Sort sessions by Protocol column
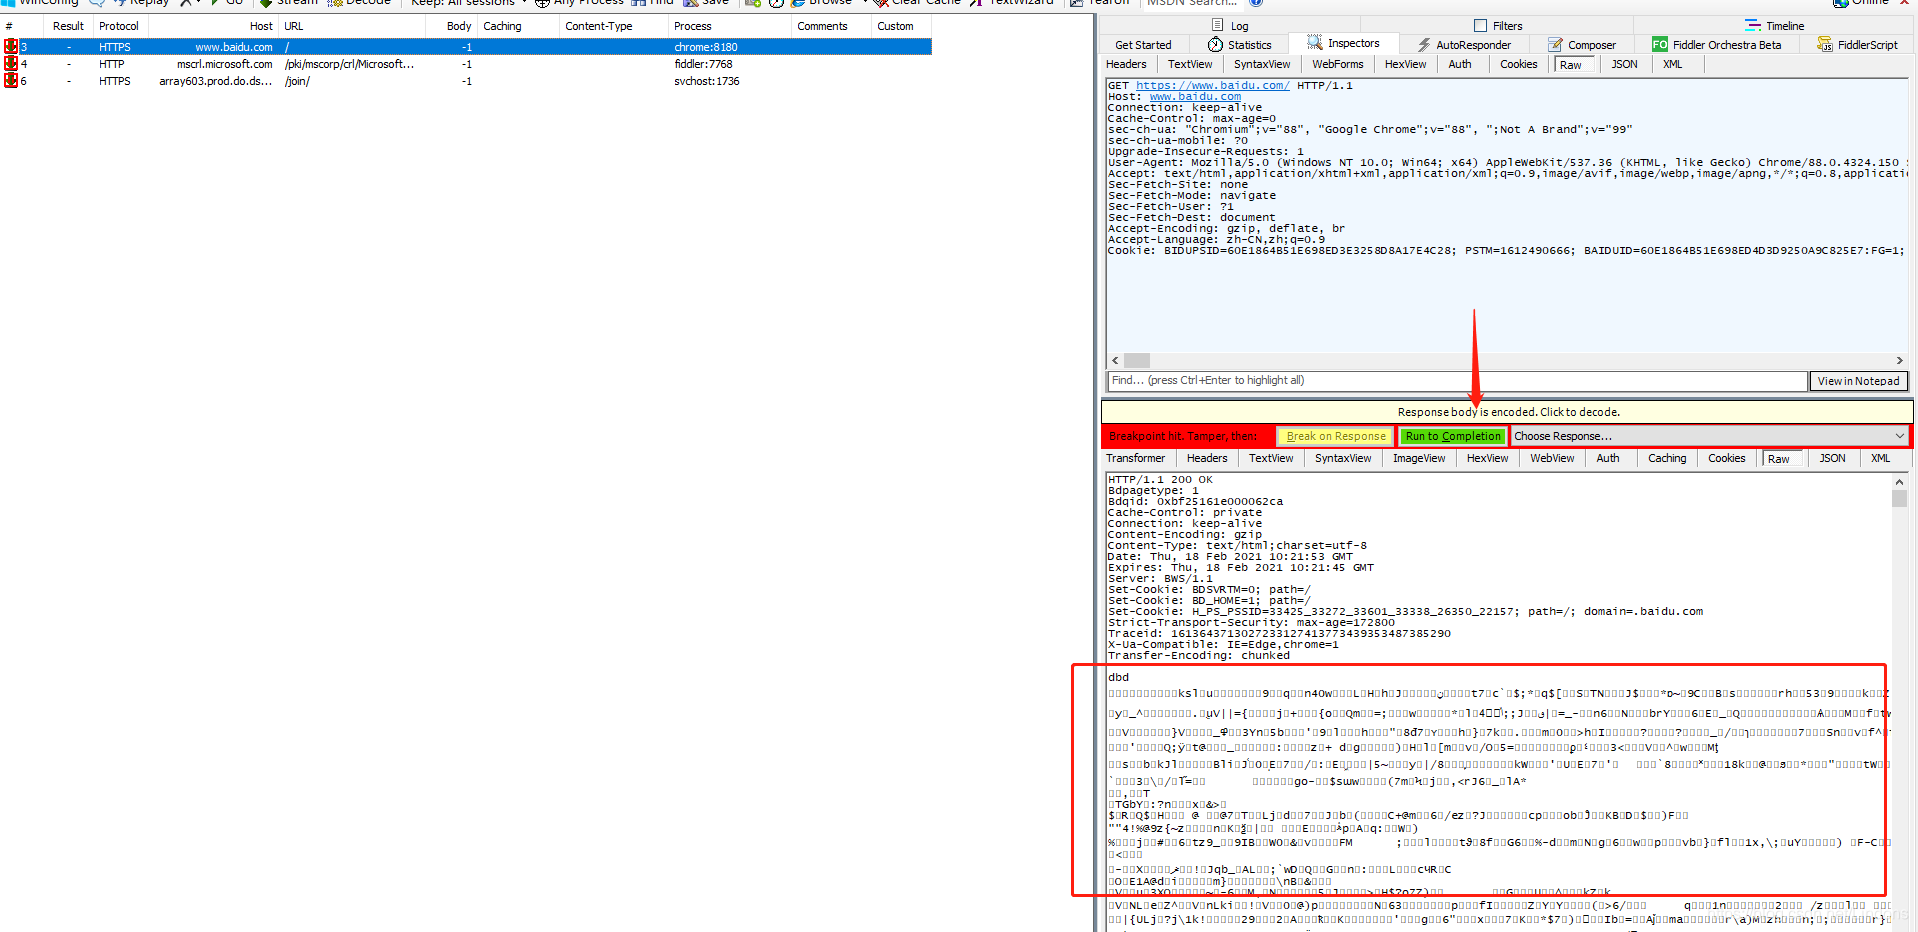Screen dimensions: 1918x932 (x=119, y=26)
